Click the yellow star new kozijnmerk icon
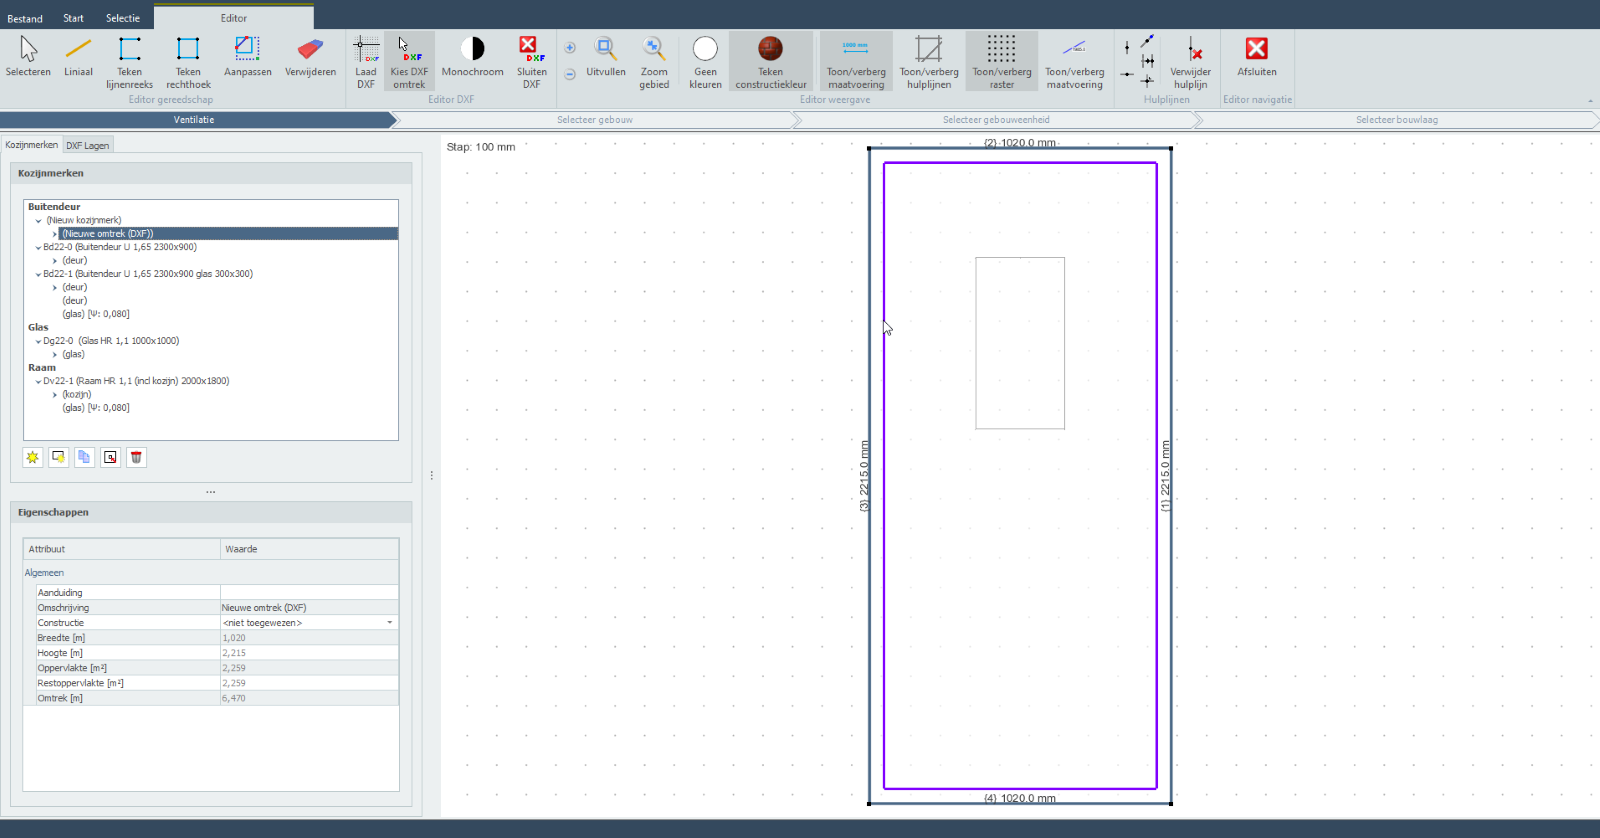The width and height of the screenshot is (1600, 838). tap(33, 457)
